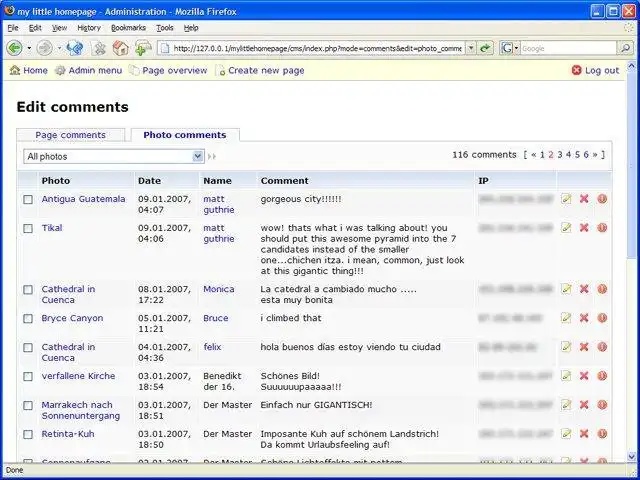
Task: Select the Marrakech nach Sonnenuntergang checkbox
Action: 28,405
